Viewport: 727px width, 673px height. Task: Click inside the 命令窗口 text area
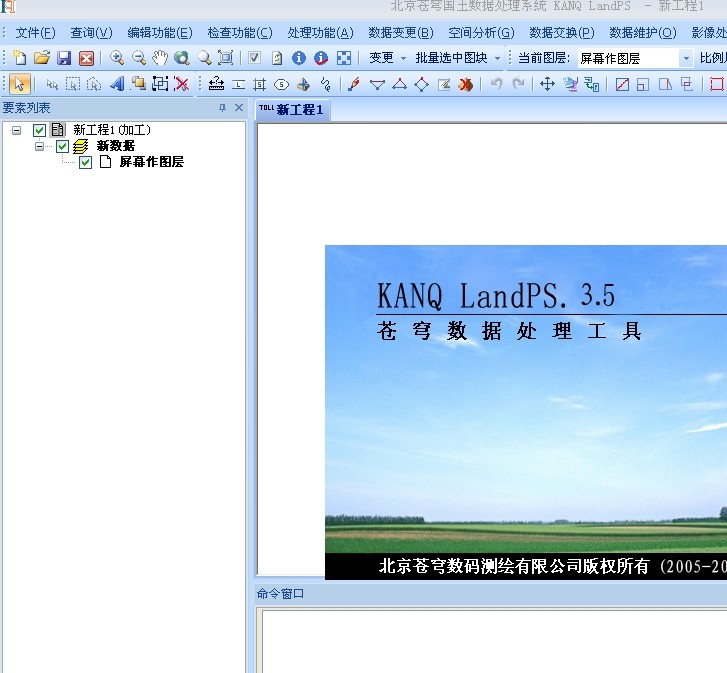(494, 641)
